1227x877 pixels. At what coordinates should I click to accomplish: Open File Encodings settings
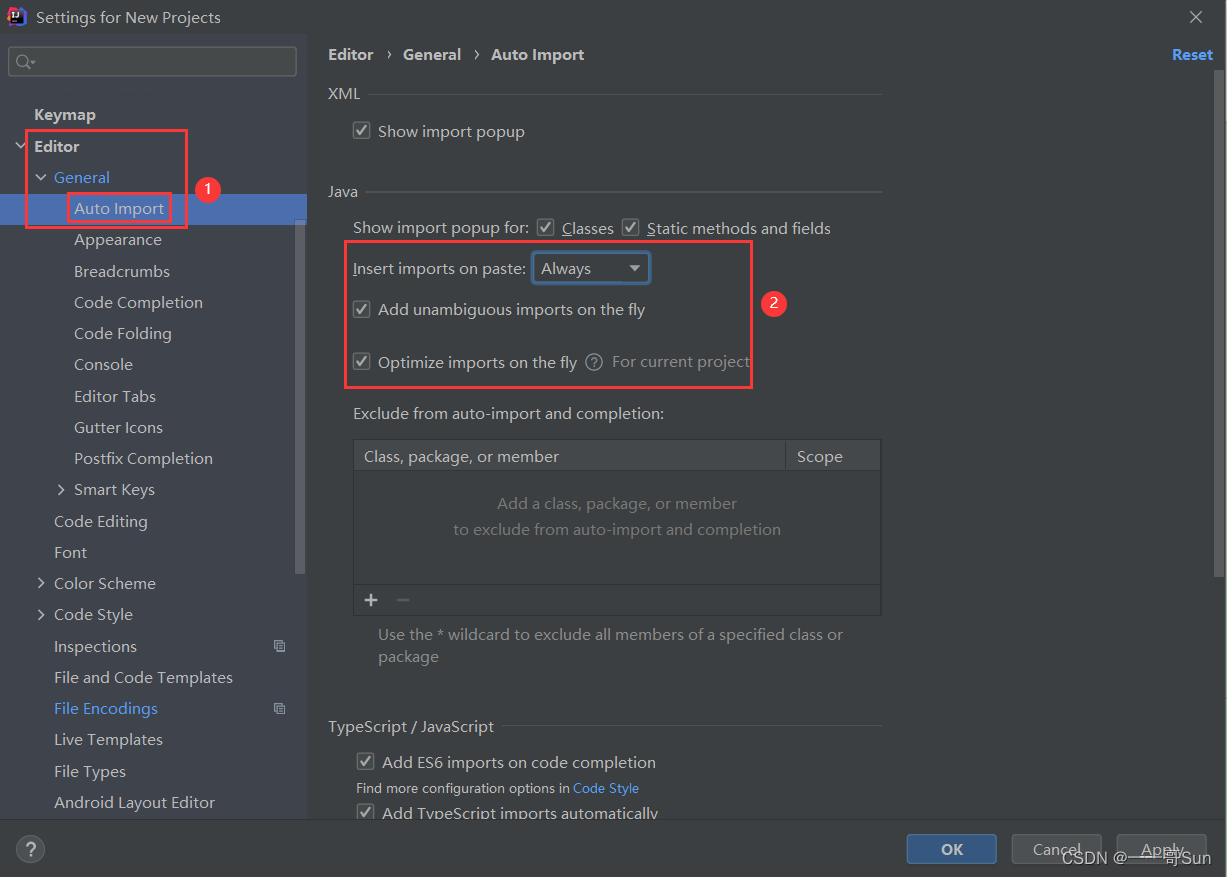coord(106,708)
